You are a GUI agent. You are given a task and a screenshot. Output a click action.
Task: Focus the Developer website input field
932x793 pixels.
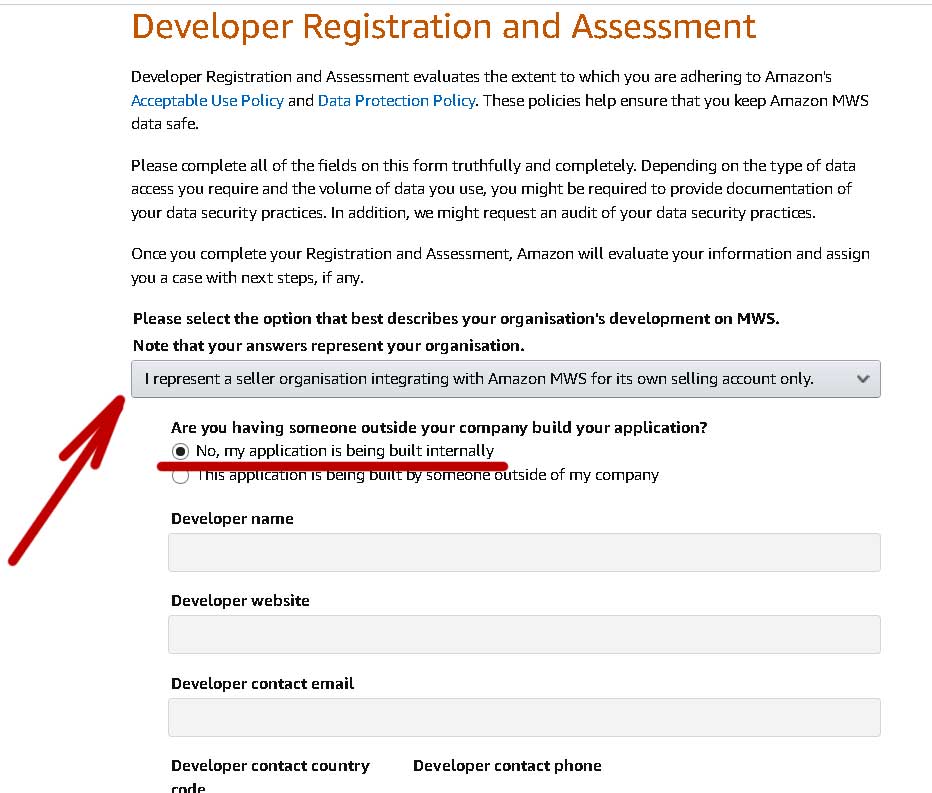524,634
